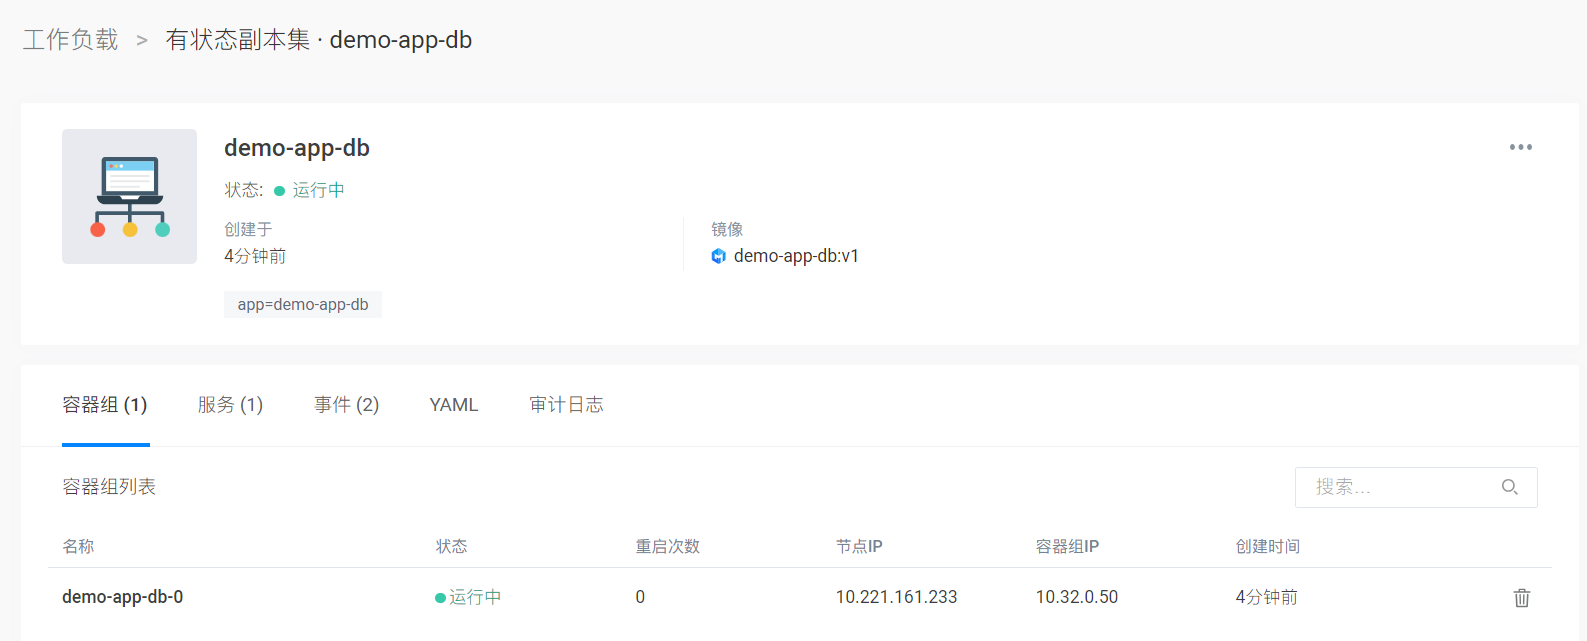Click the demo-app-db:v1 image name
Screen dimensions: 1587x641
pyautogui.click(x=796, y=256)
